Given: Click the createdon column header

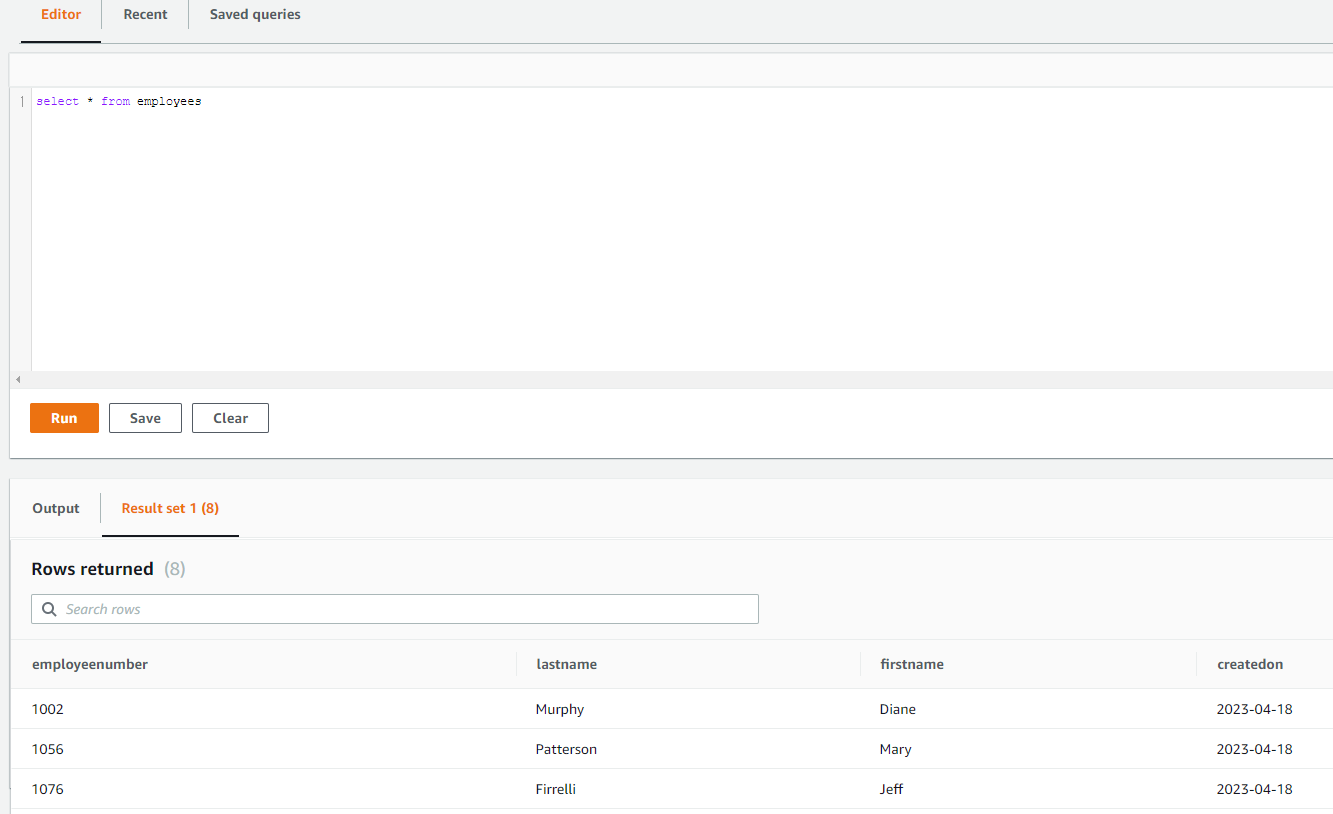Looking at the screenshot, I should click(x=1250, y=664).
